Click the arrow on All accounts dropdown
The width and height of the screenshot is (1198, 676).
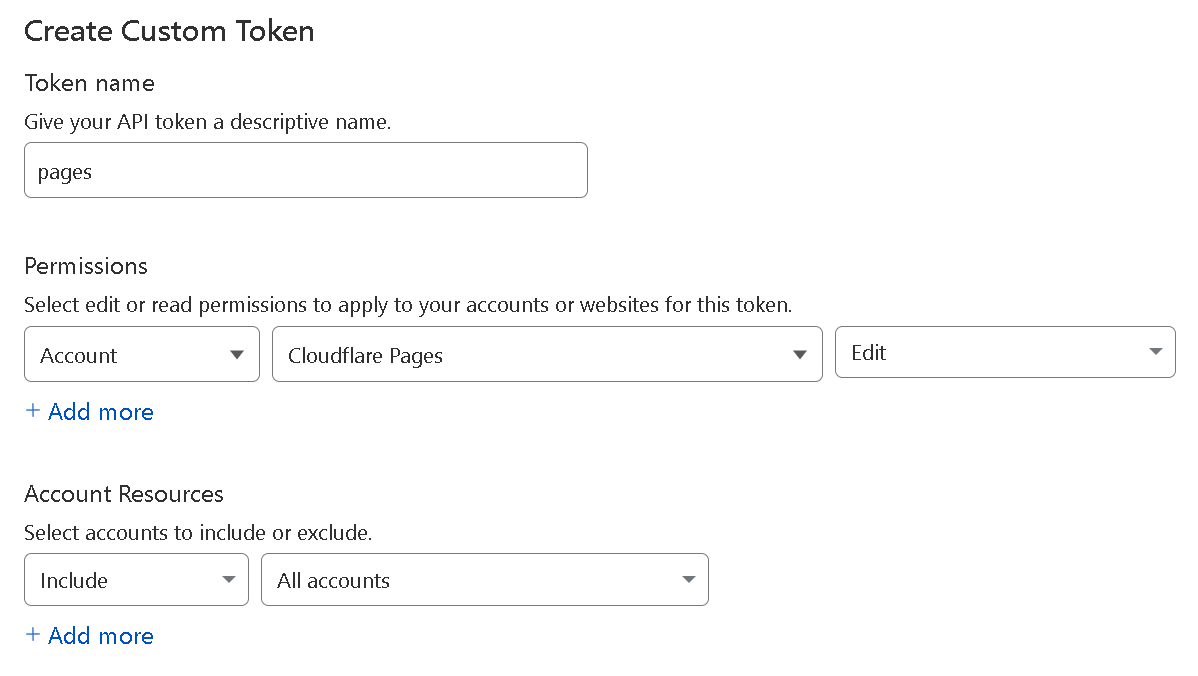point(688,580)
